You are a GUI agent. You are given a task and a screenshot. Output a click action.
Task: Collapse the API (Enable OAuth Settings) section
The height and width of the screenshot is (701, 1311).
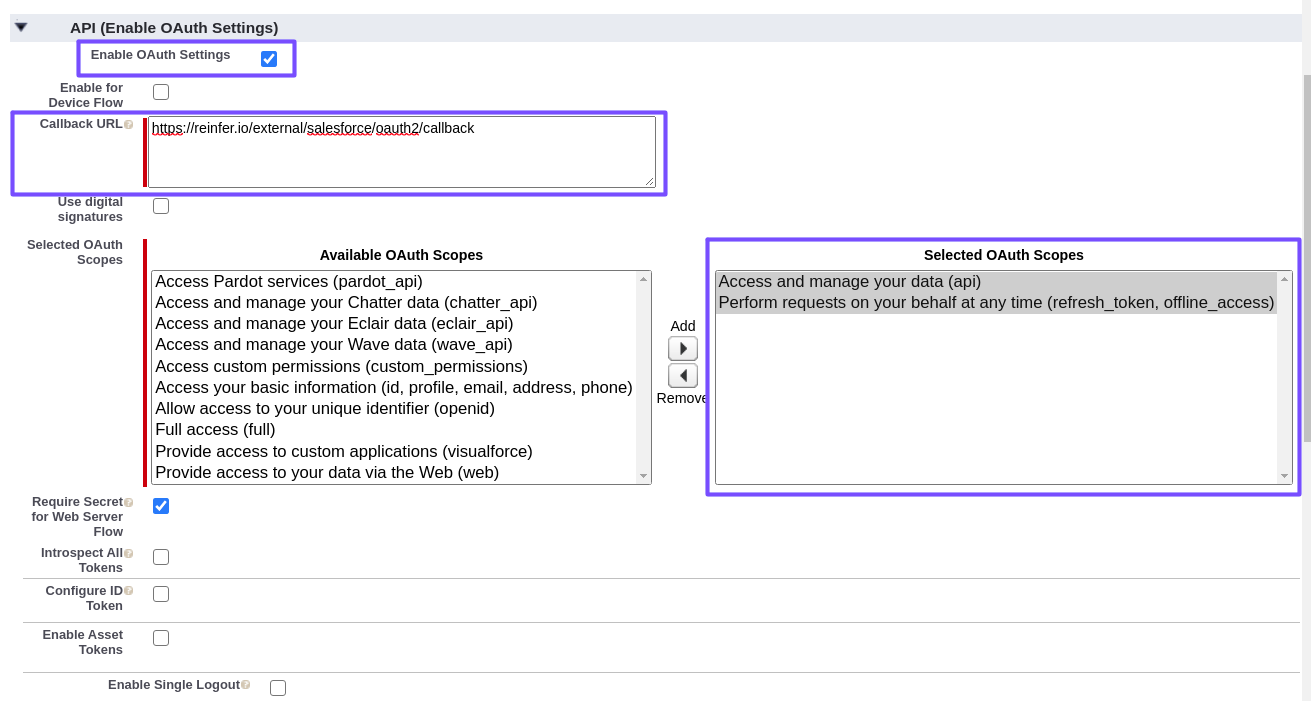tap(21, 27)
